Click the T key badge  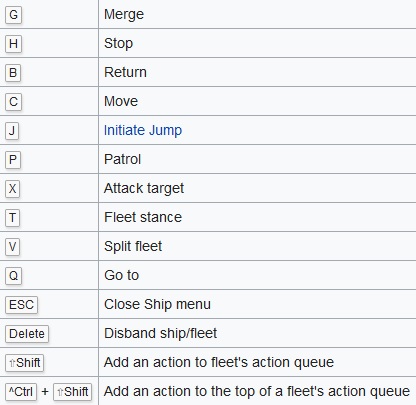click(13, 218)
